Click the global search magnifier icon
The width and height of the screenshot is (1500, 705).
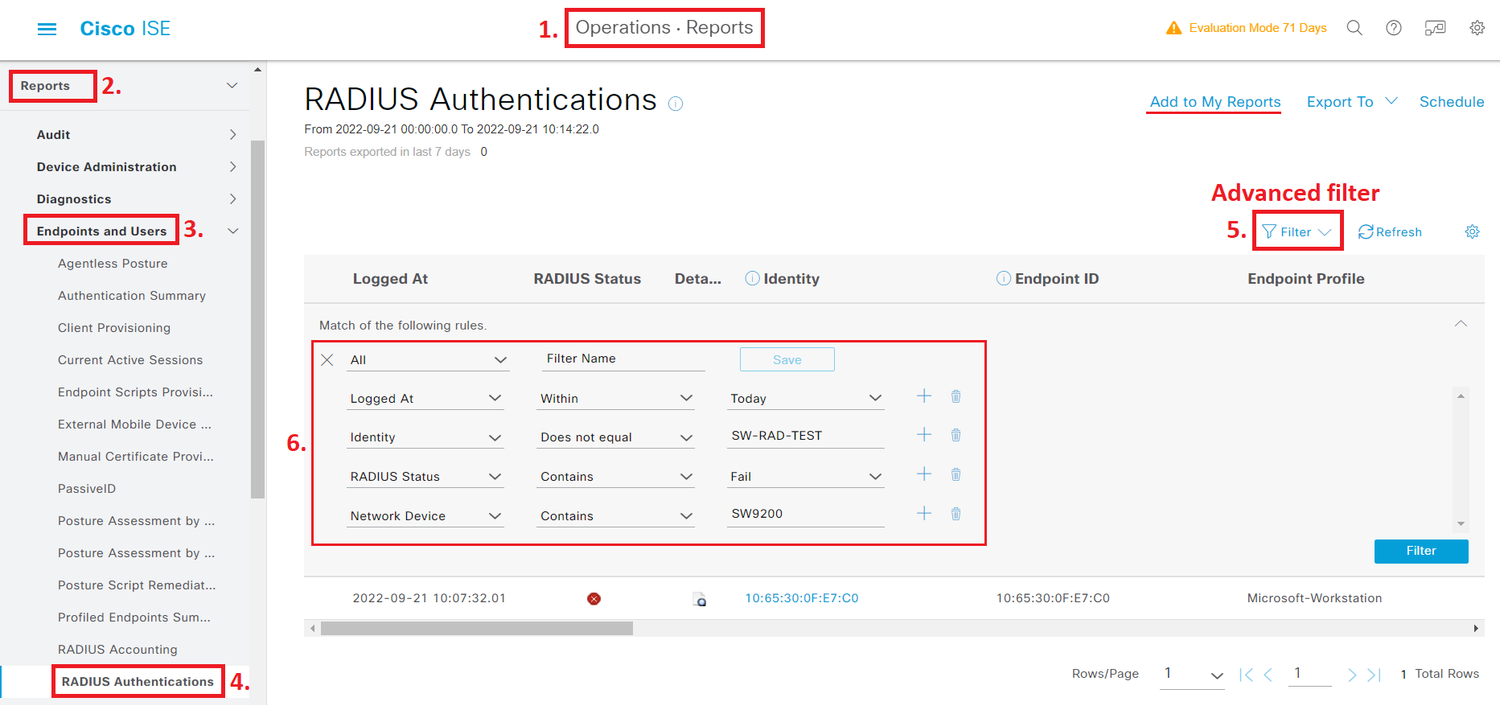pyautogui.click(x=1354, y=27)
